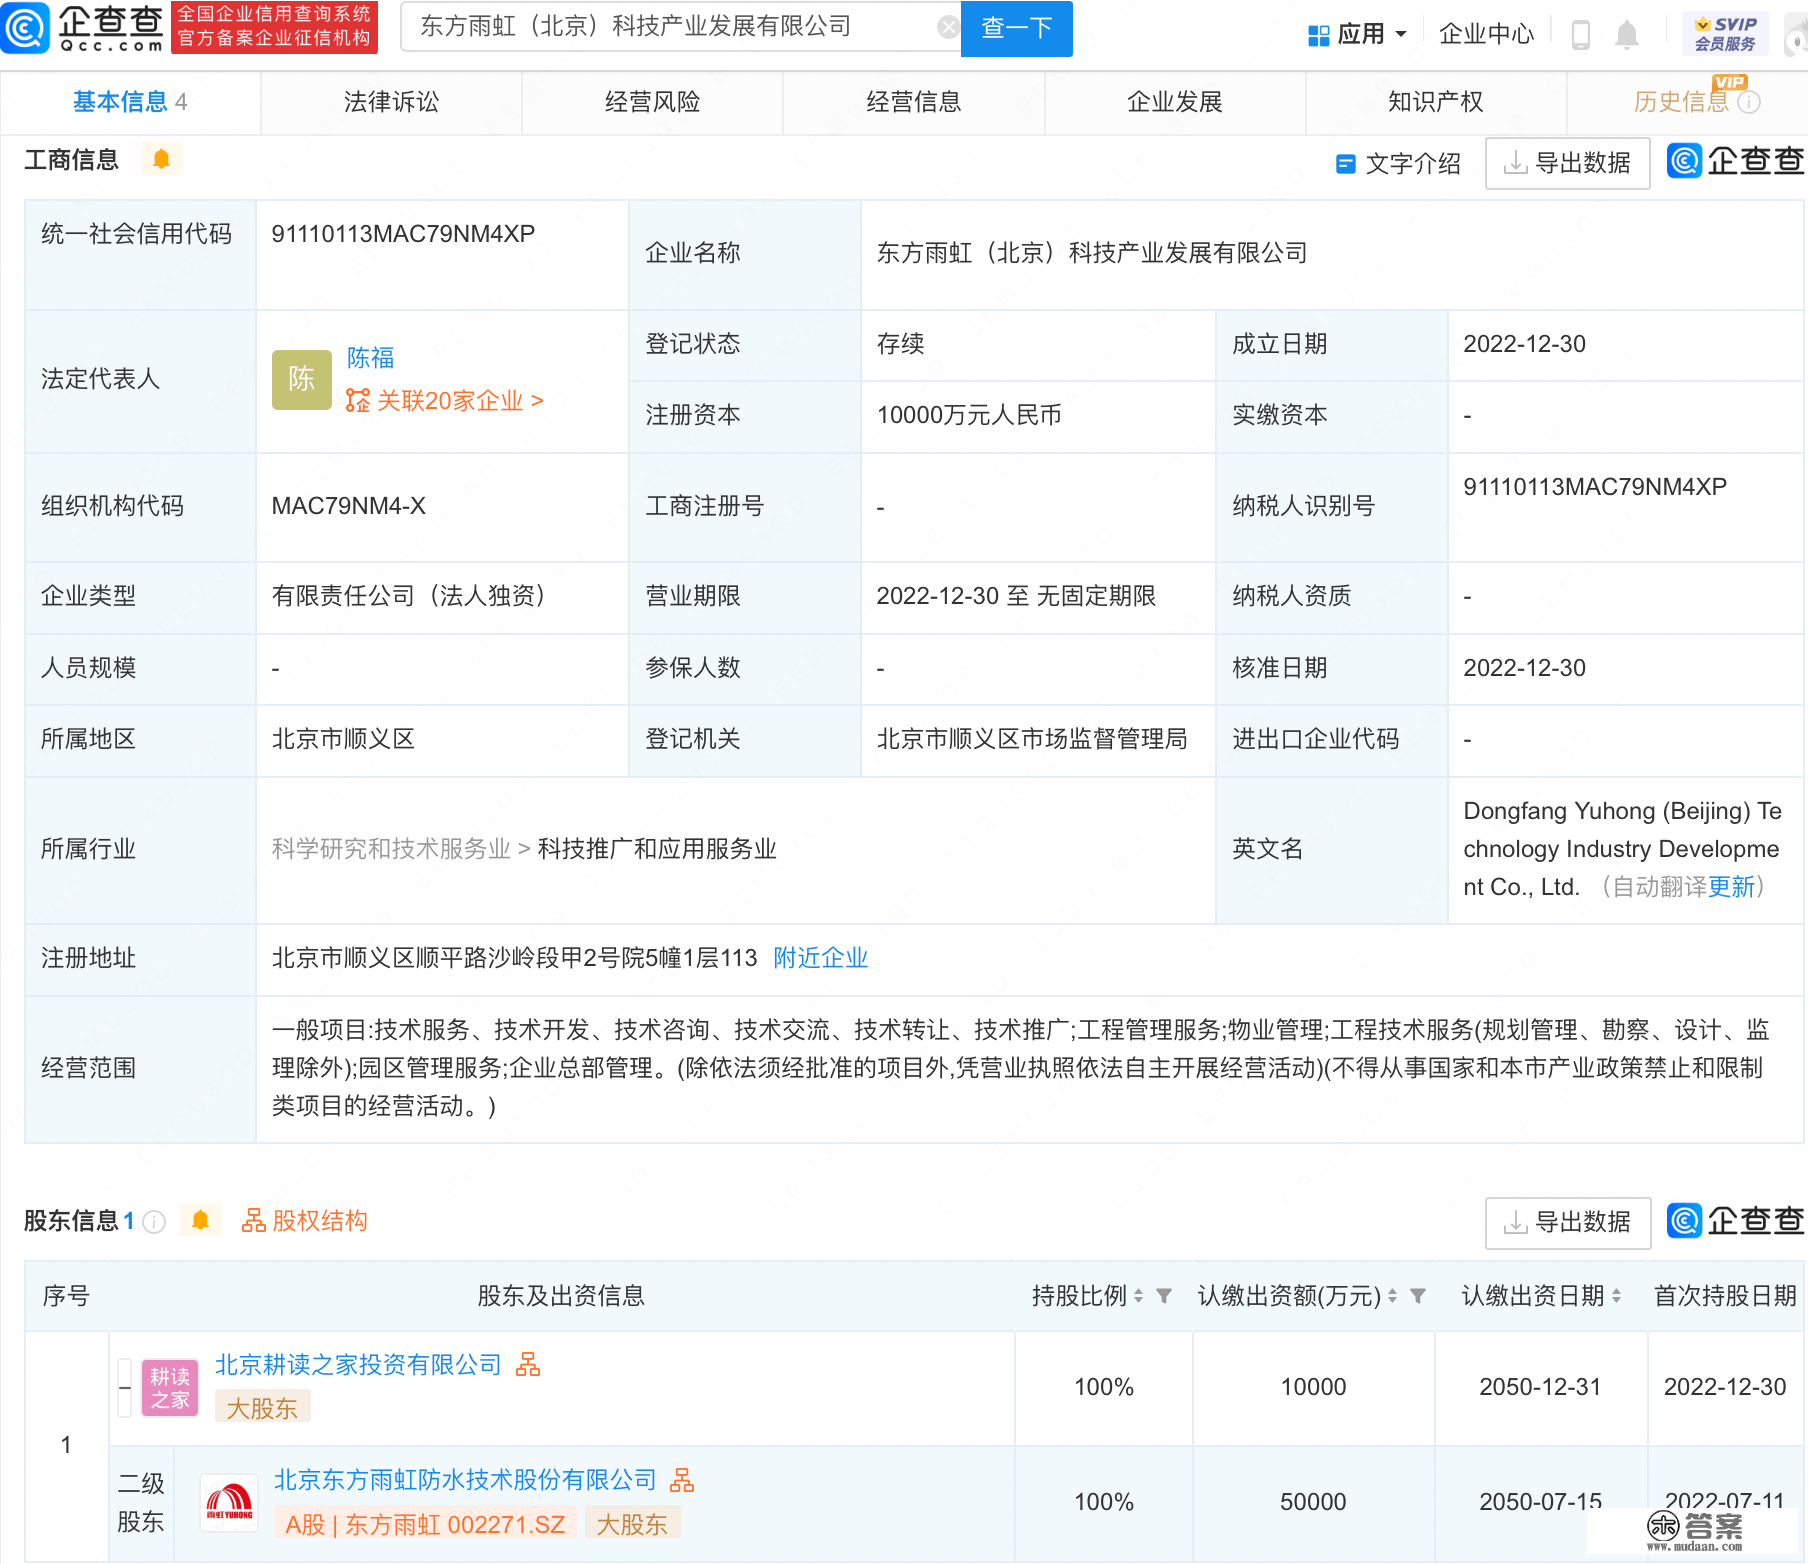Click info icon beside 股东信息
1808x1564 pixels.
[x=154, y=1222]
